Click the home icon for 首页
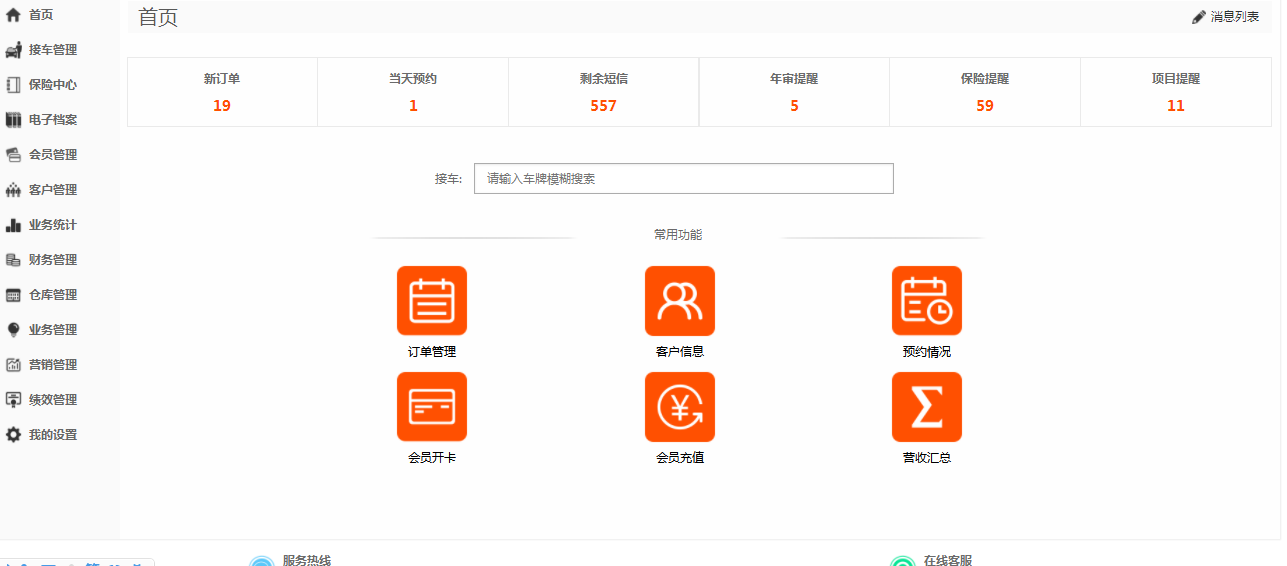 [13, 15]
